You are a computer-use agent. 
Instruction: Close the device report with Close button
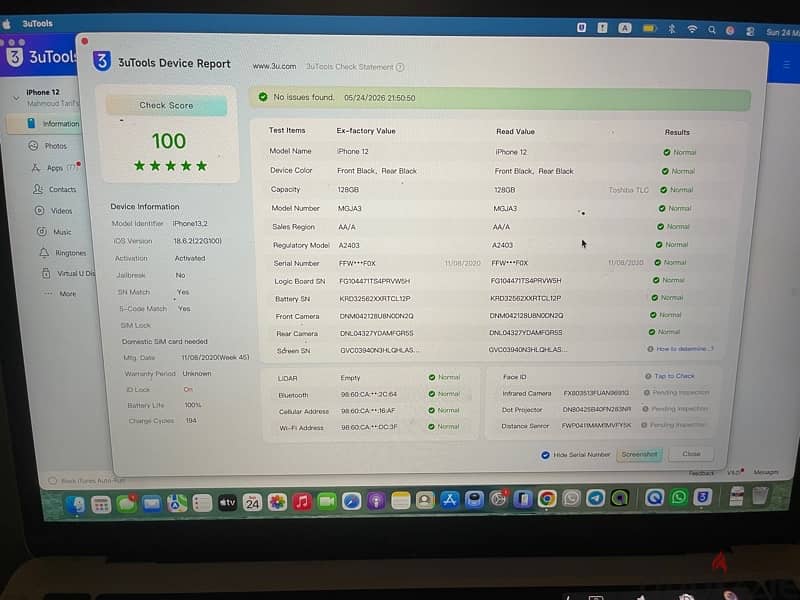coord(691,454)
